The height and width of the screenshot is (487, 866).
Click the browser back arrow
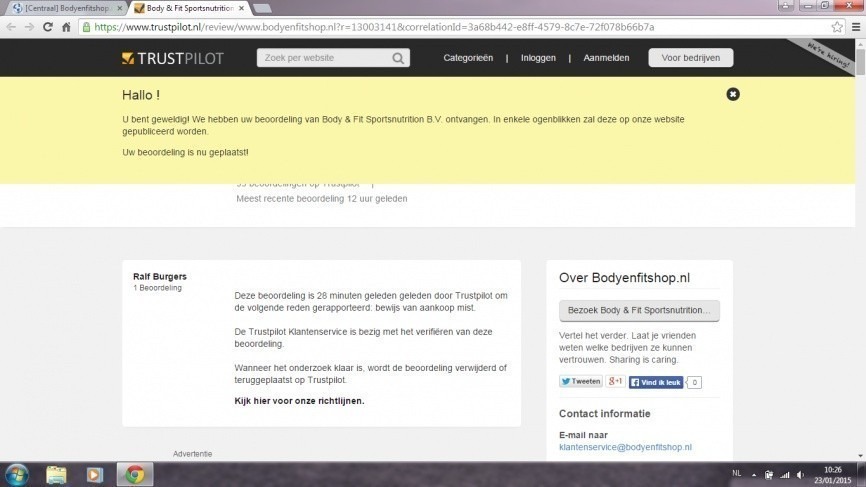(11, 27)
